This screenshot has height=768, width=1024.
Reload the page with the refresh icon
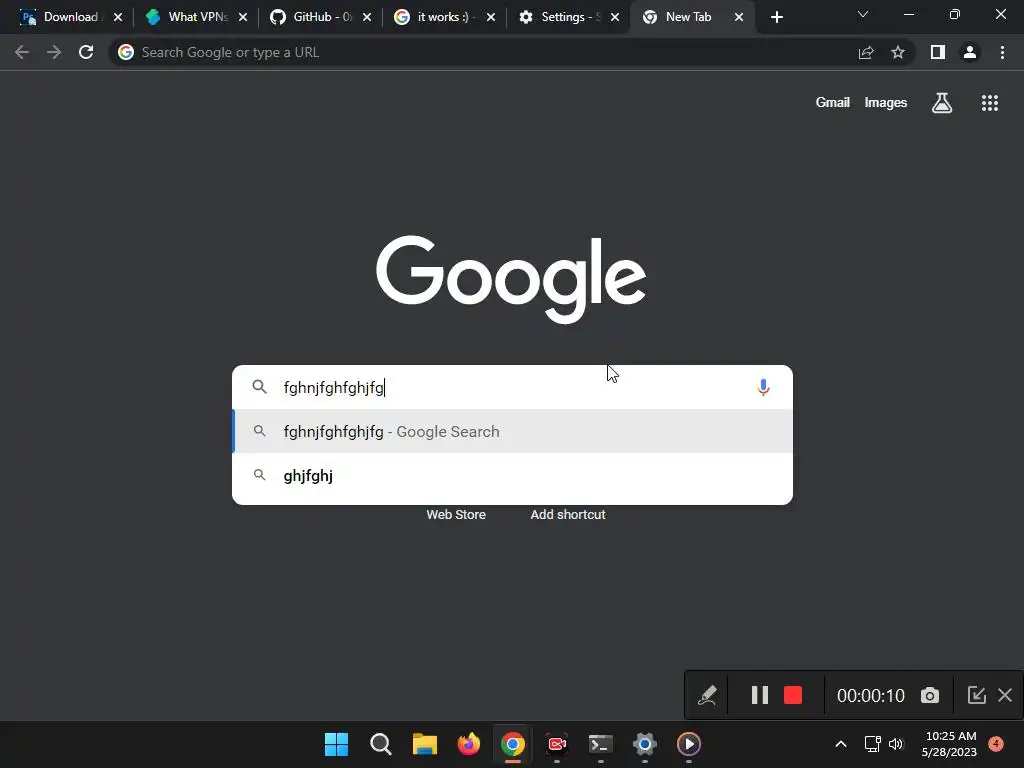86,52
